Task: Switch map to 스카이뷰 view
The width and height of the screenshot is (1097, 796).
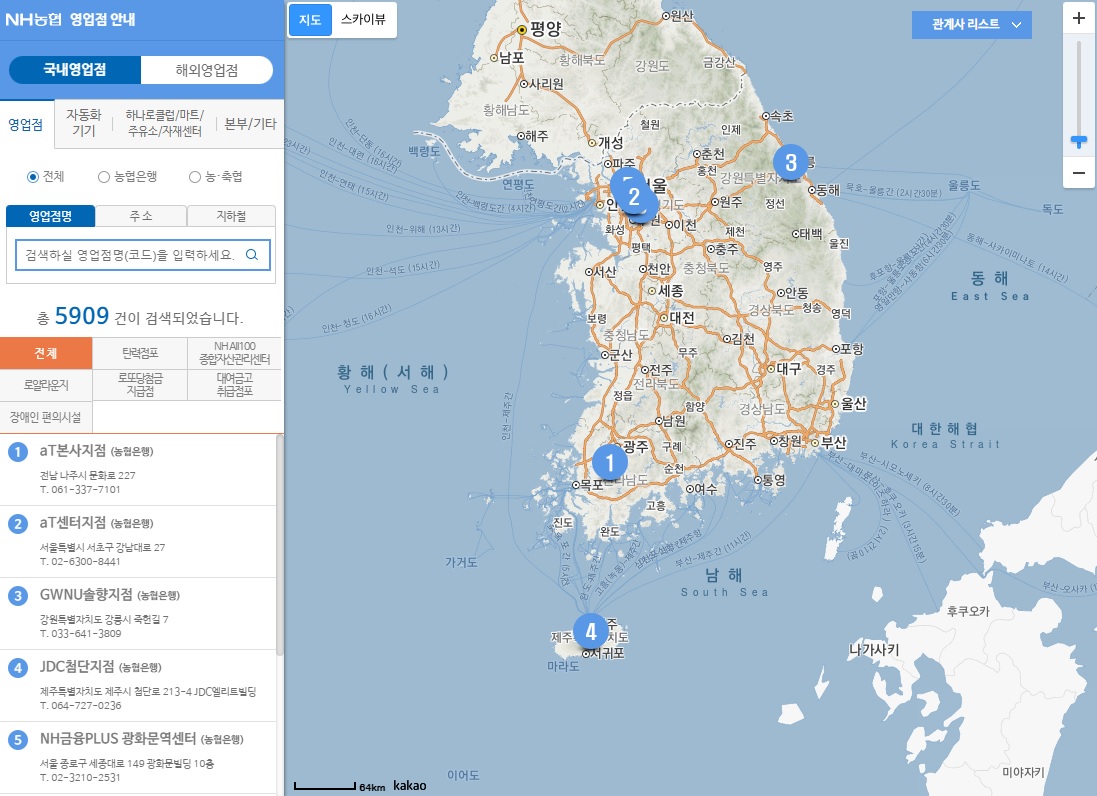Action: pos(363,20)
